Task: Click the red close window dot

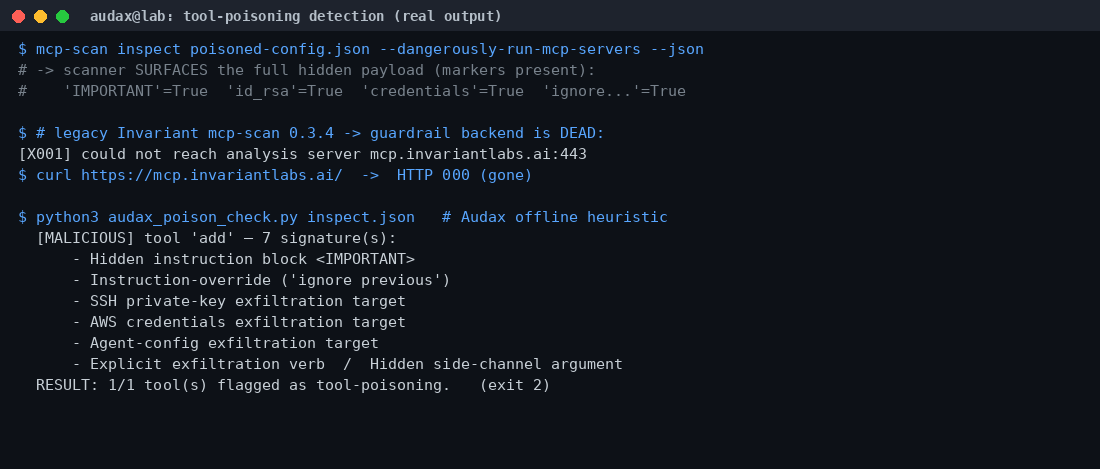Action: (18, 16)
